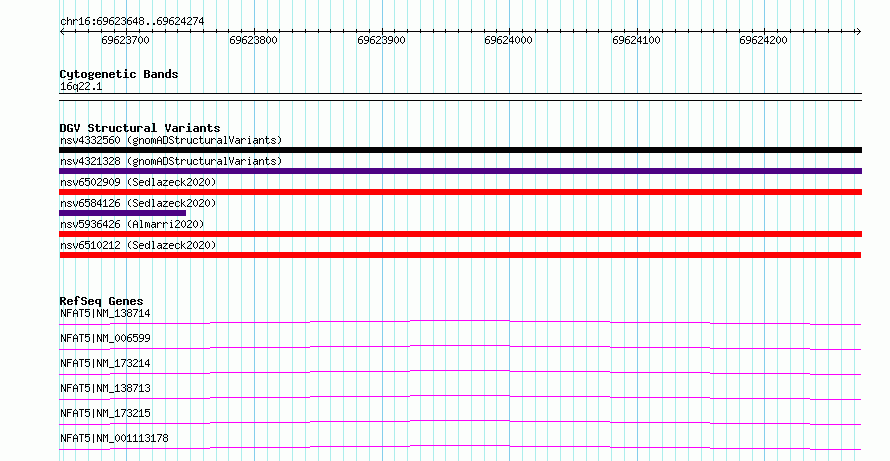Viewport: 890px width, 461px height.
Task: Select transcript NFAT5|NM_006599 label
Action: point(105,338)
